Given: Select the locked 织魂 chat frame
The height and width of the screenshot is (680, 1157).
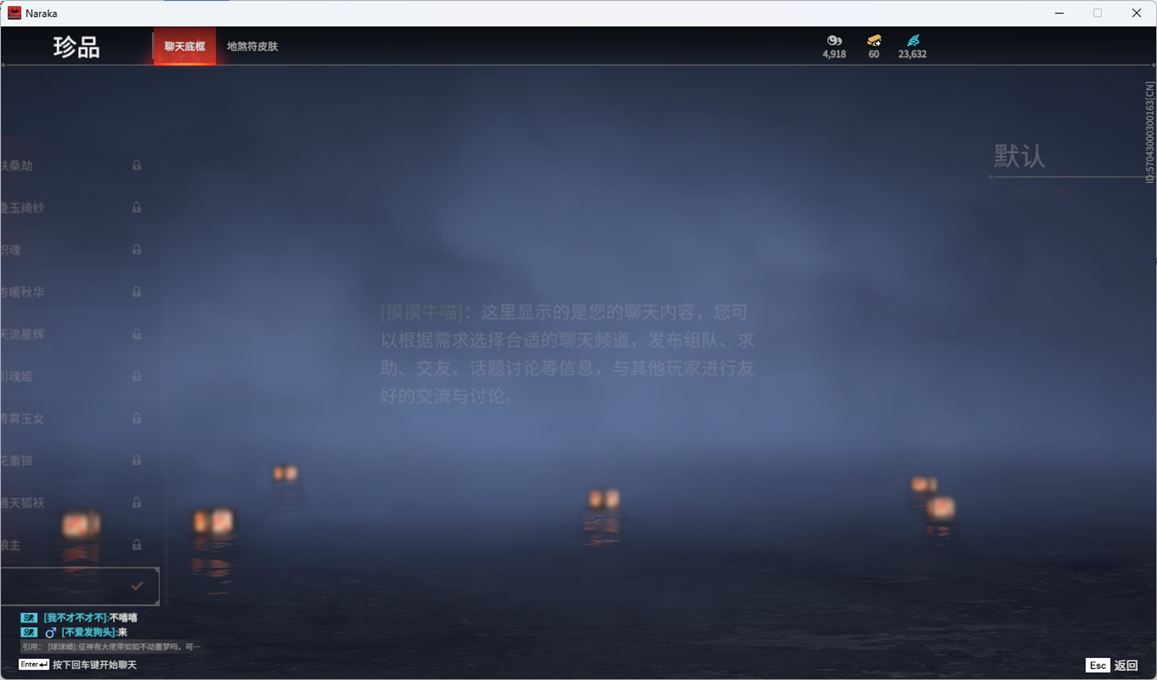Looking at the screenshot, I should coord(80,249).
